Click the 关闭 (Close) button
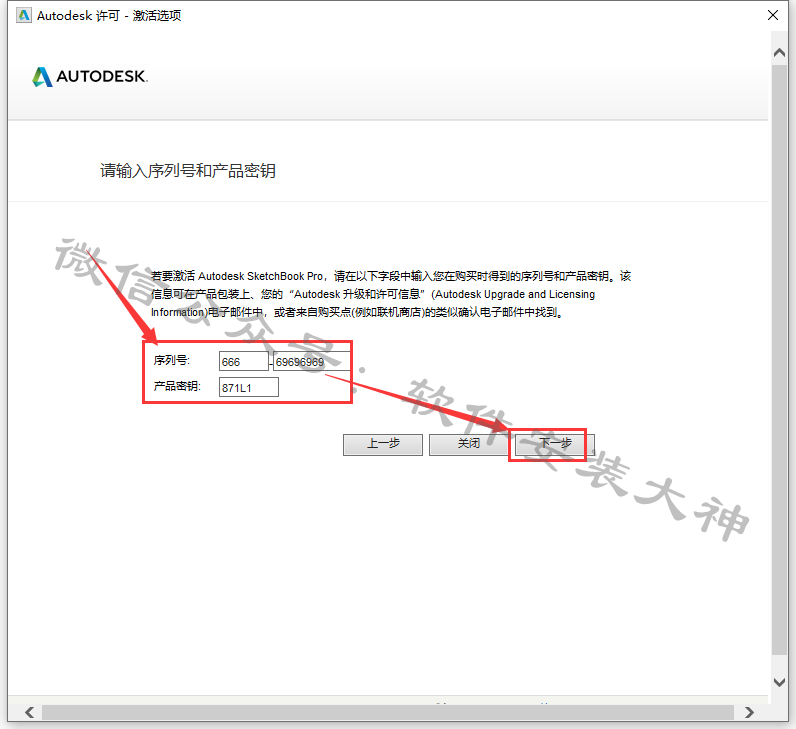This screenshot has height=729, width=796. [469, 444]
